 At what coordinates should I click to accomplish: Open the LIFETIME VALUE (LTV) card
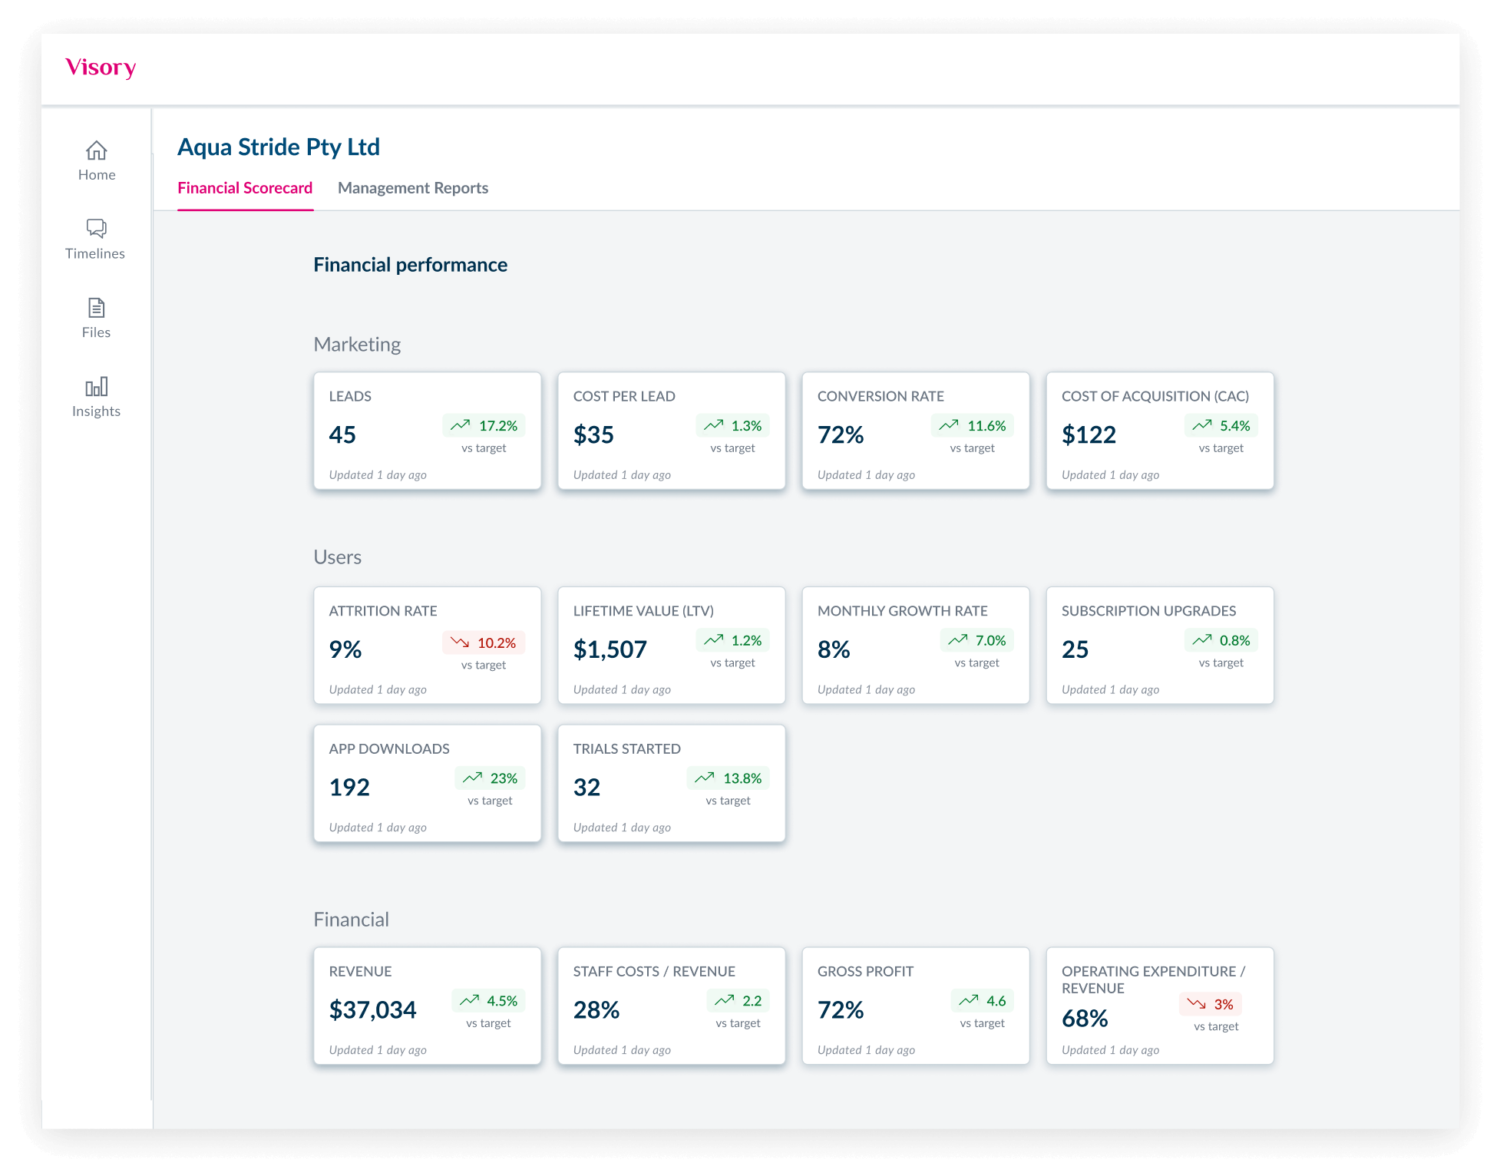click(x=671, y=646)
